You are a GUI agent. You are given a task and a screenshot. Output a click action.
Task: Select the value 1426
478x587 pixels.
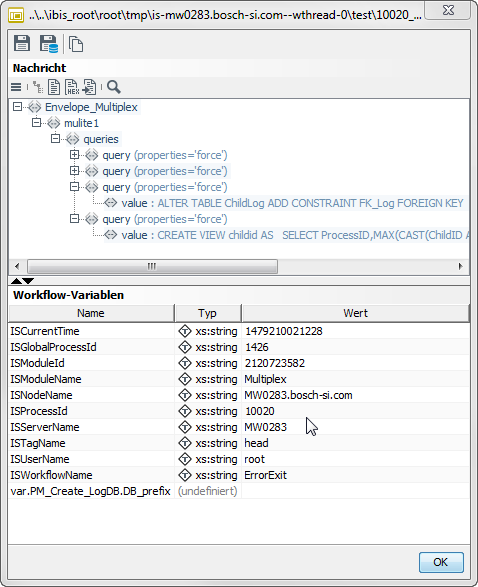tap(257, 347)
